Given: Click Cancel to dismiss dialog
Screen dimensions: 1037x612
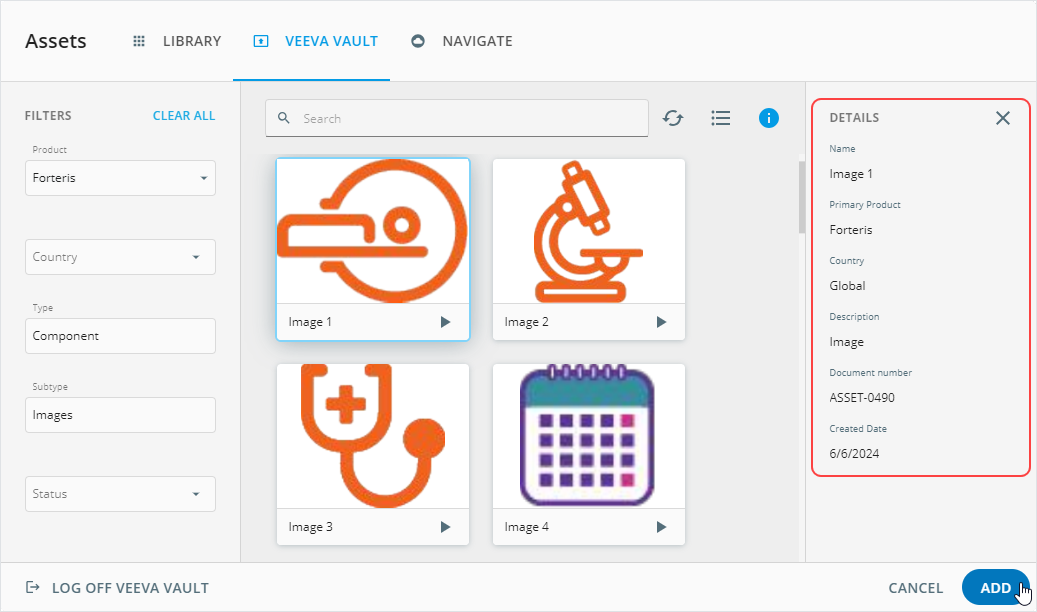Looking at the screenshot, I should (x=915, y=588).
